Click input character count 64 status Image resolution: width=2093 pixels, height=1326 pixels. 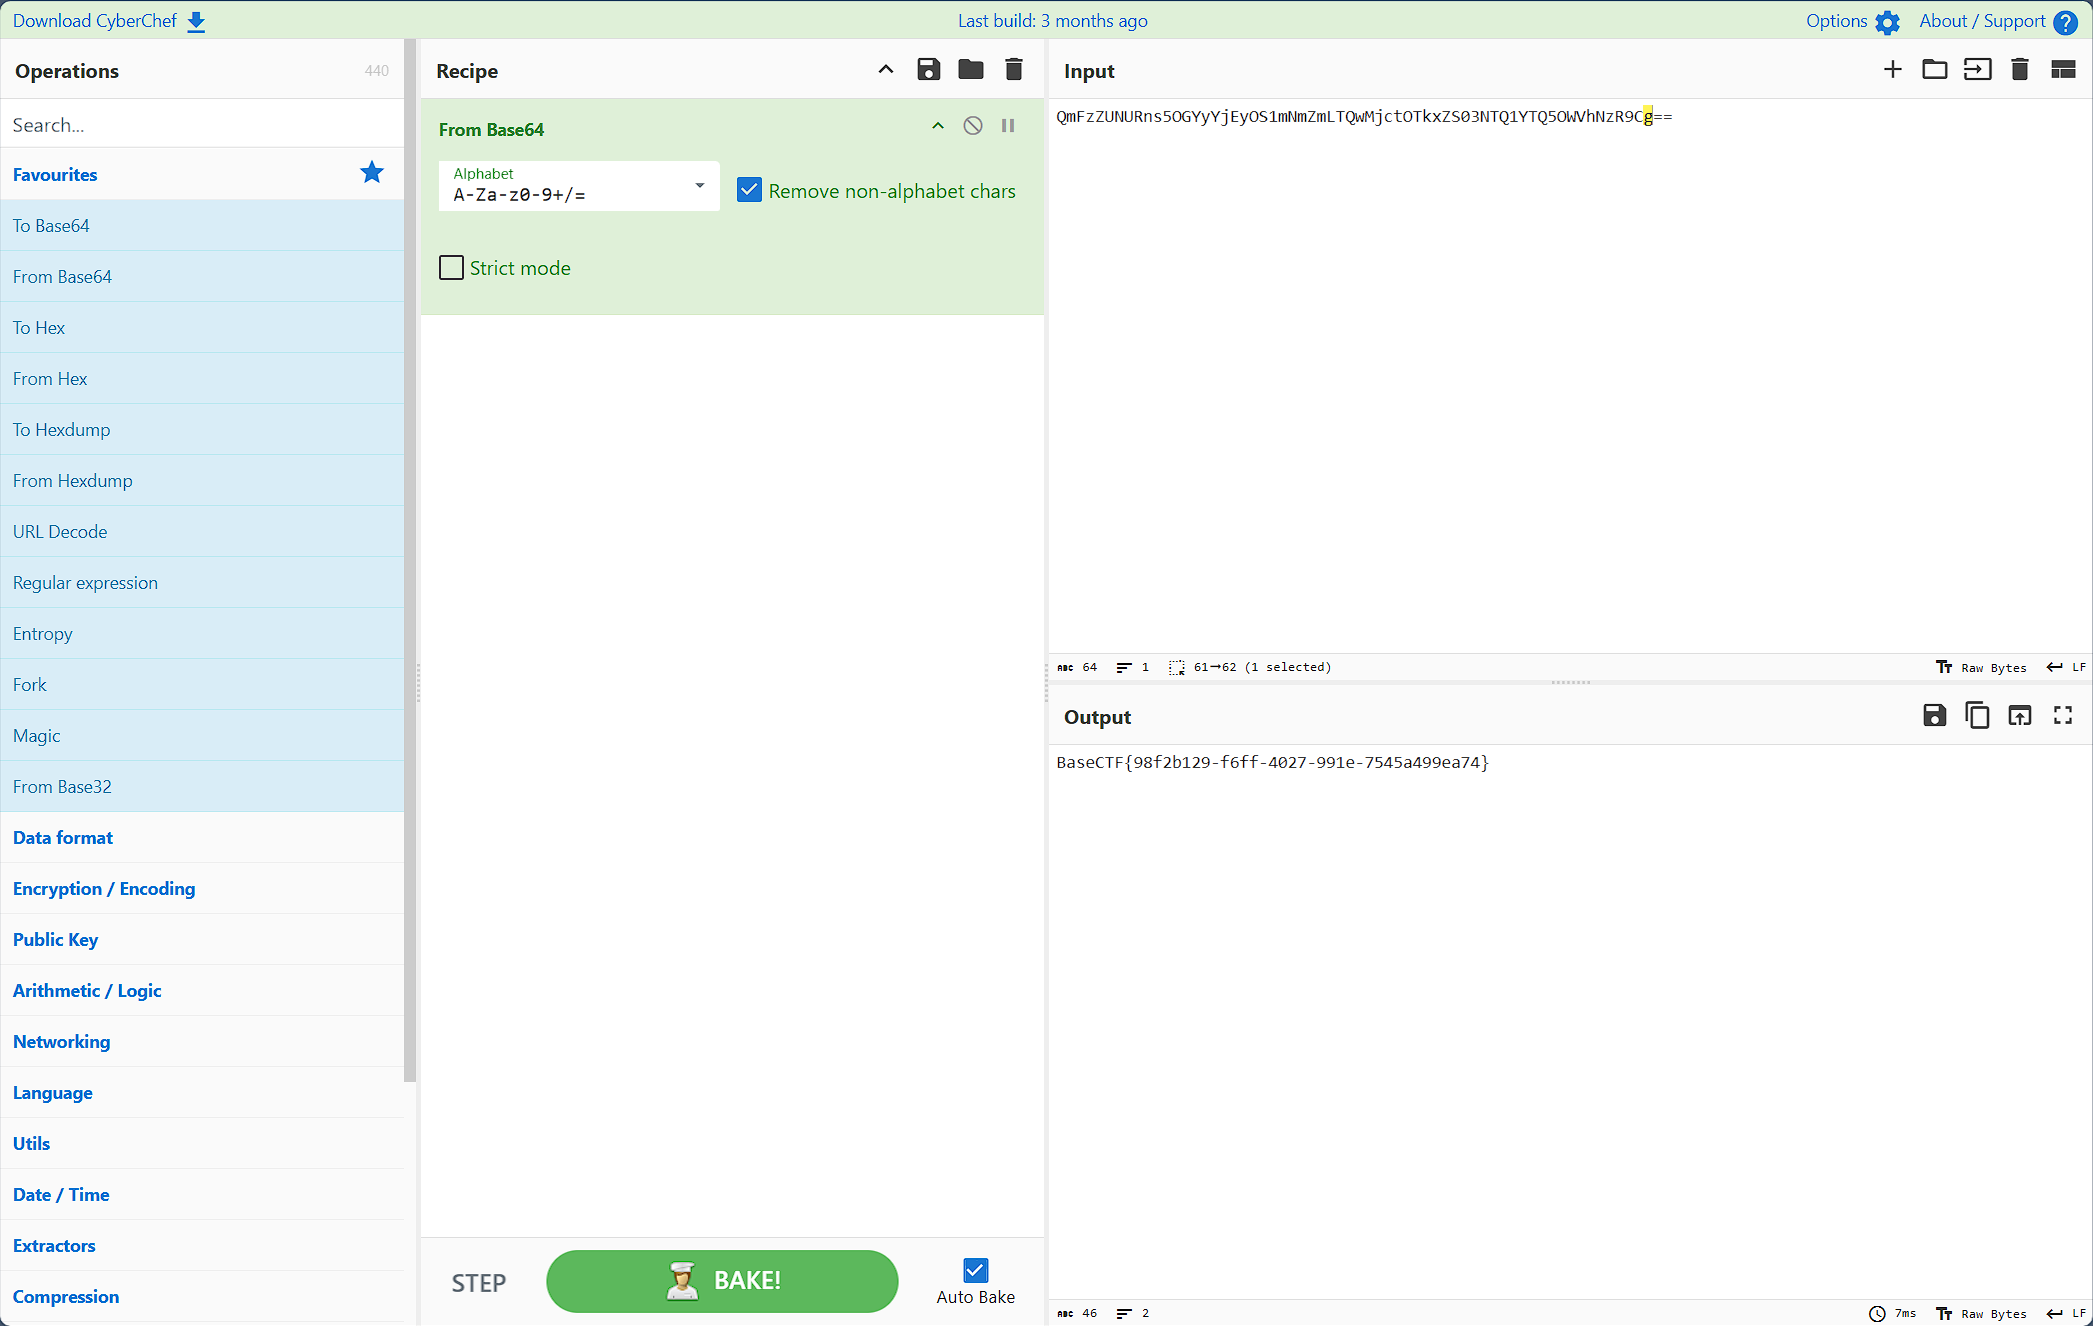[x=1078, y=667]
